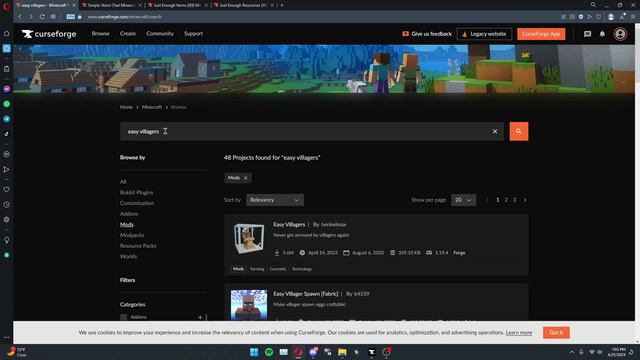Viewport: 640px width, 360px height.
Task: Open the Community menu
Action: [160, 33]
